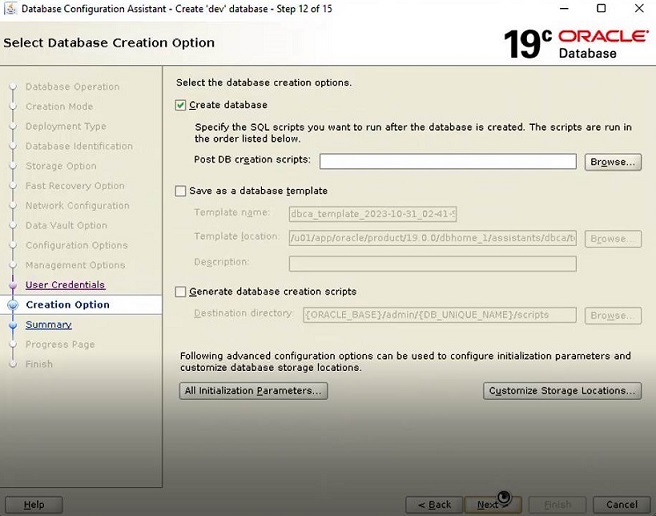This screenshot has width=656, height=516.
Task: Click the Network Configuration step label
Action: (77, 205)
